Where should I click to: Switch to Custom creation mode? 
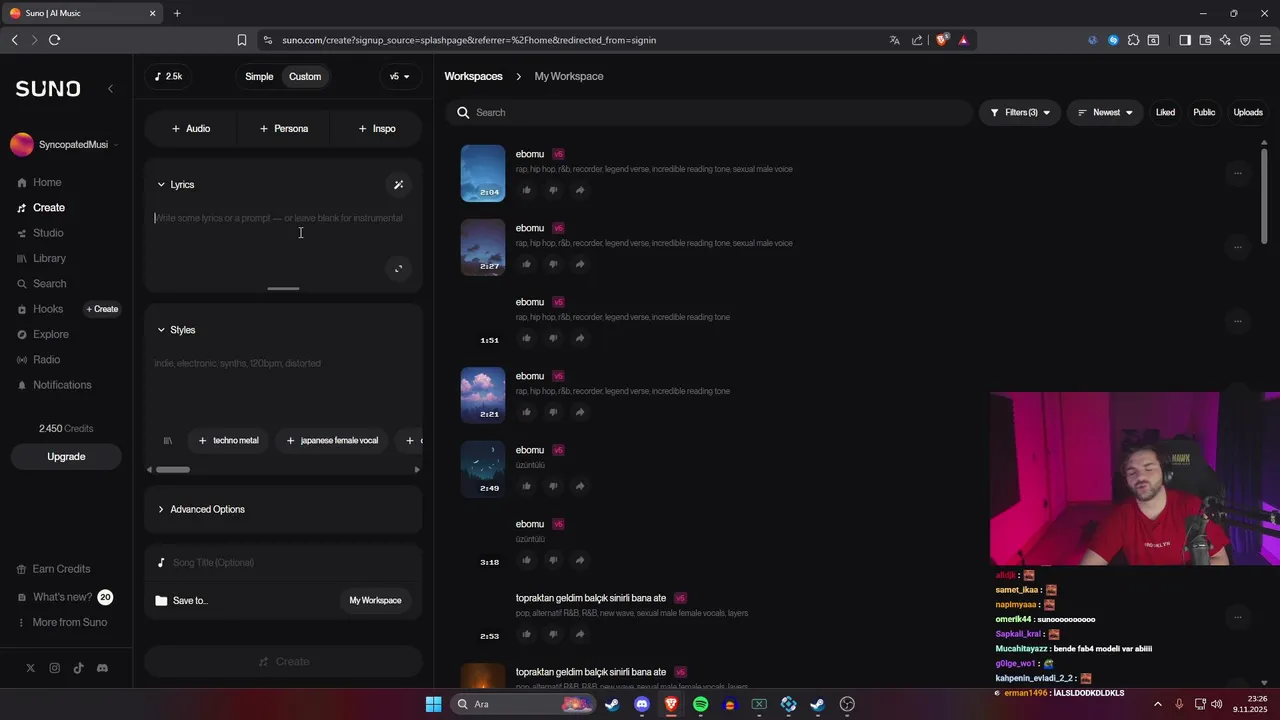[305, 77]
